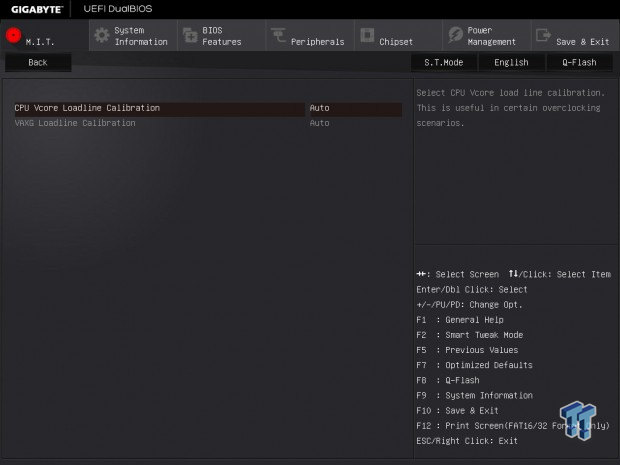The width and height of the screenshot is (620, 465).
Task: Click the ESC/Right Click: Exit entry
Action: (467, 440)
